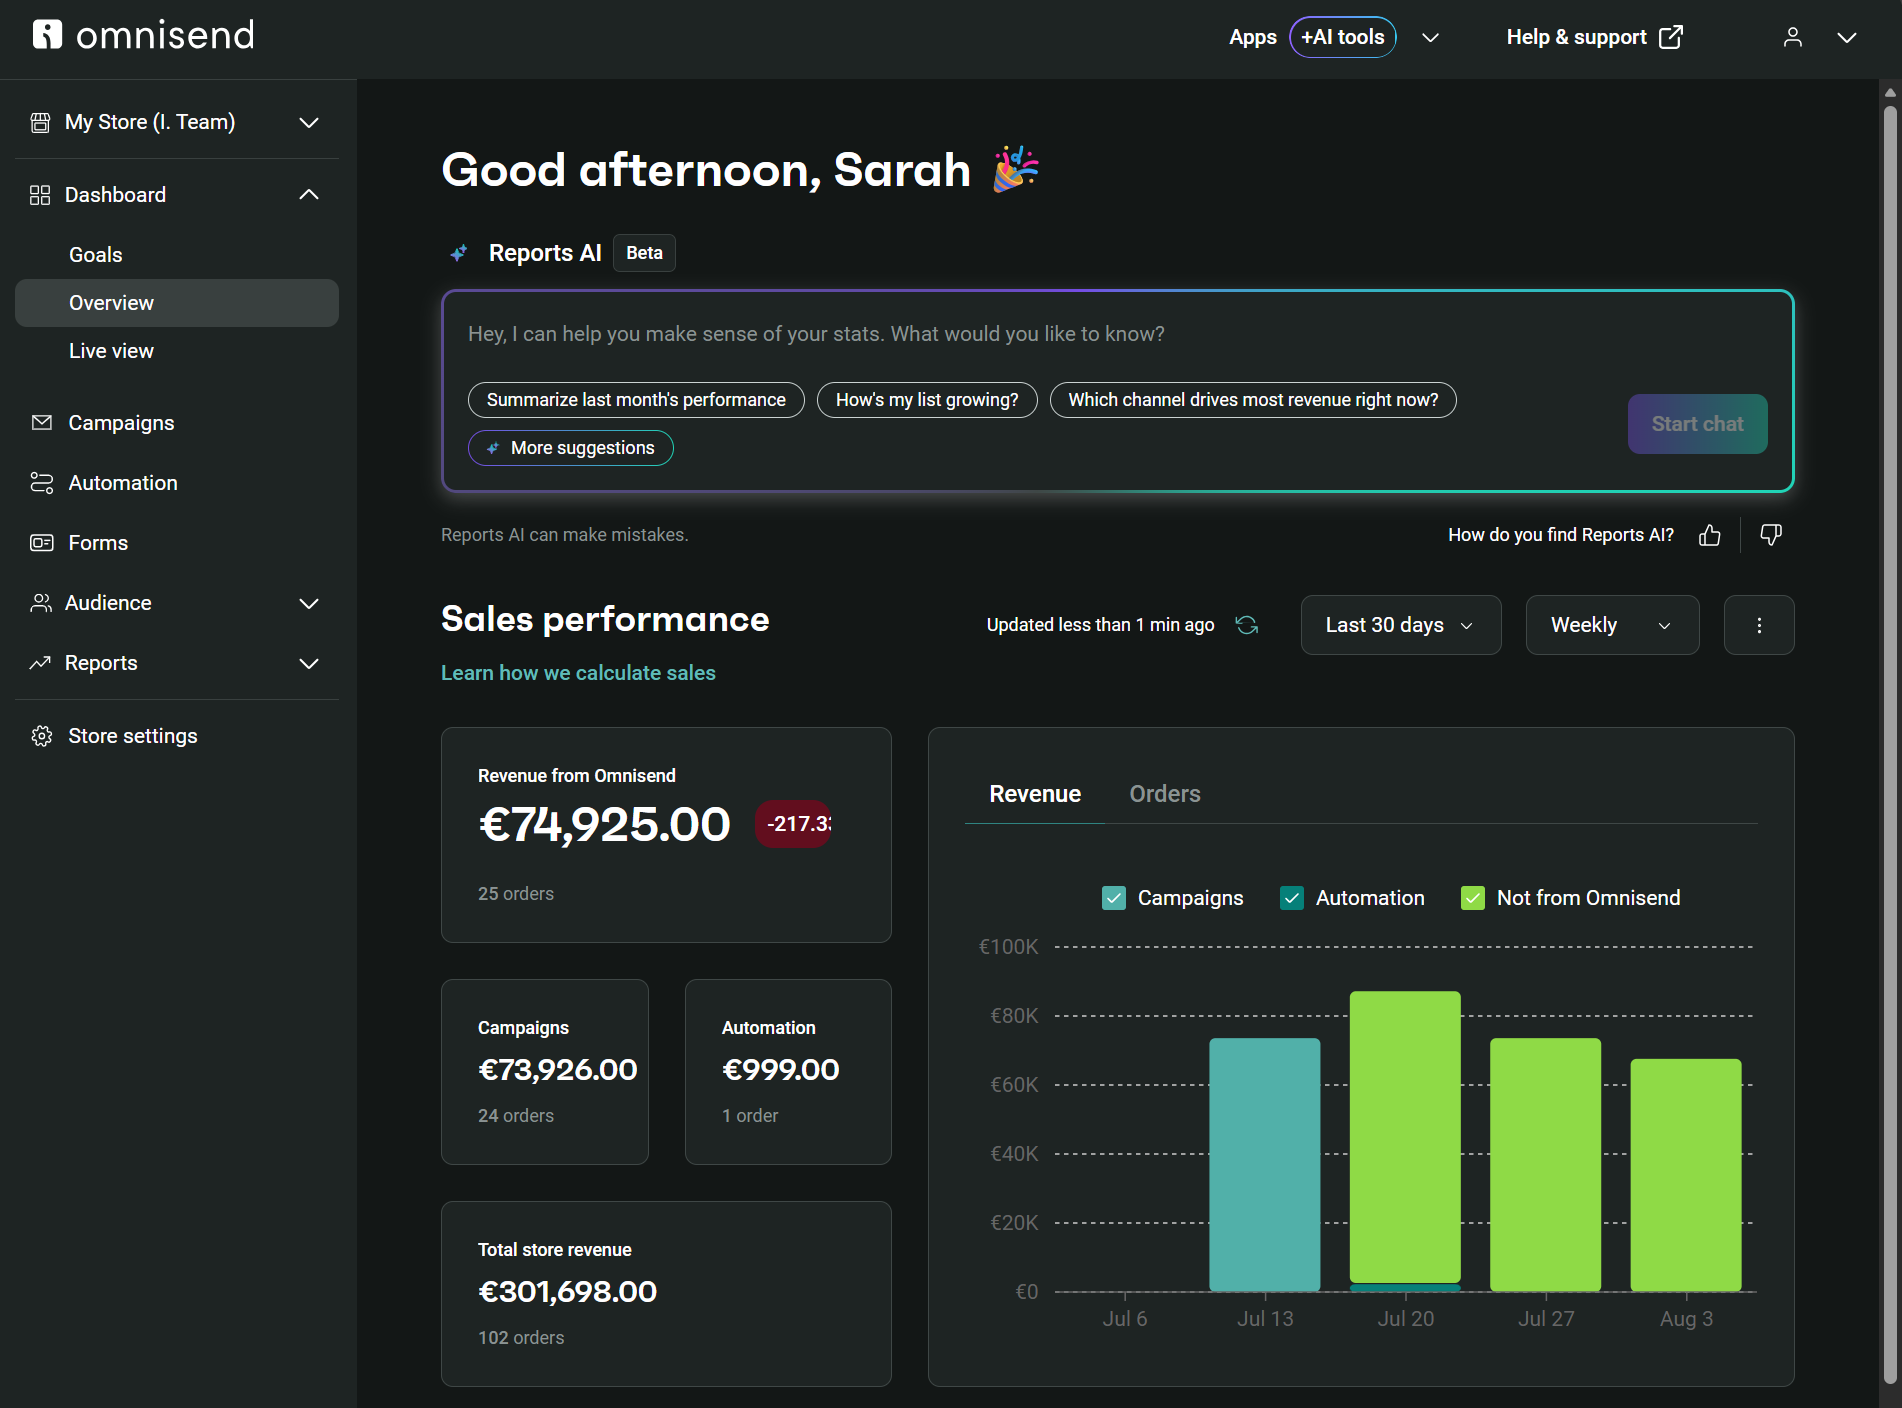Toggle the Campaigns chart checkbox
This screenshot has height=1408, width=1902.
pyautogui.click(x=1114, y=898)
